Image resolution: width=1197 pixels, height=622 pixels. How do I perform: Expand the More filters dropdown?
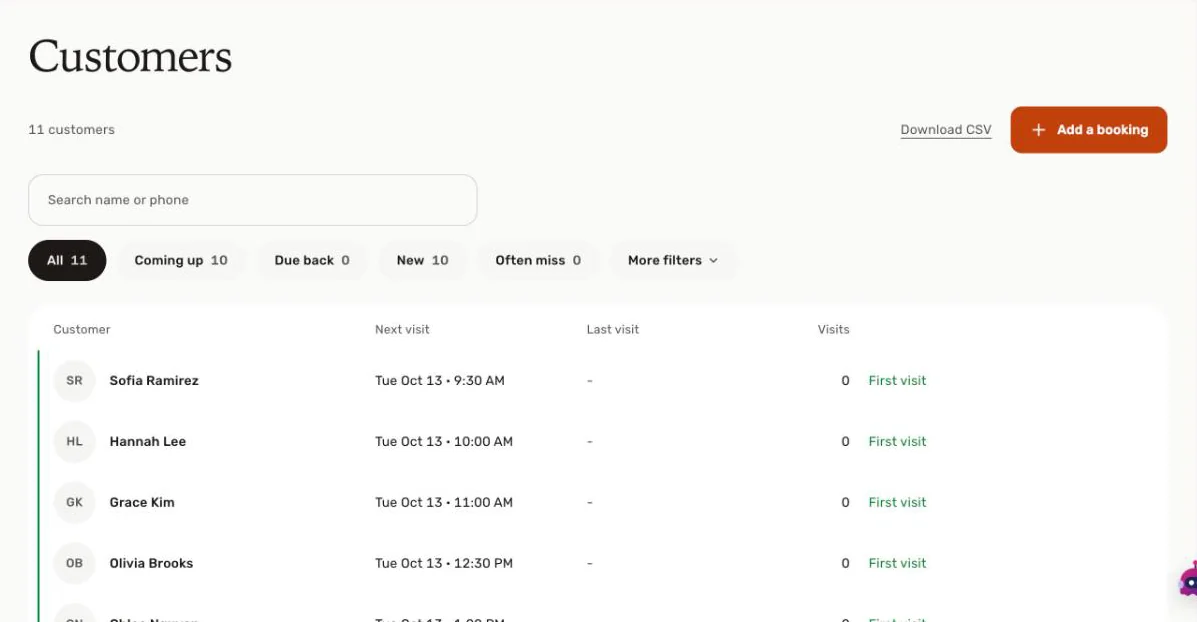tap(673, 260)
